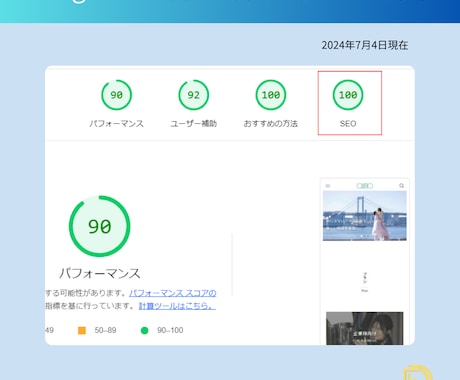Image resolution: width=460 pixels, height=380 pixels.
Task: Click the green logo in page preview
Action: tap(365, 186)
